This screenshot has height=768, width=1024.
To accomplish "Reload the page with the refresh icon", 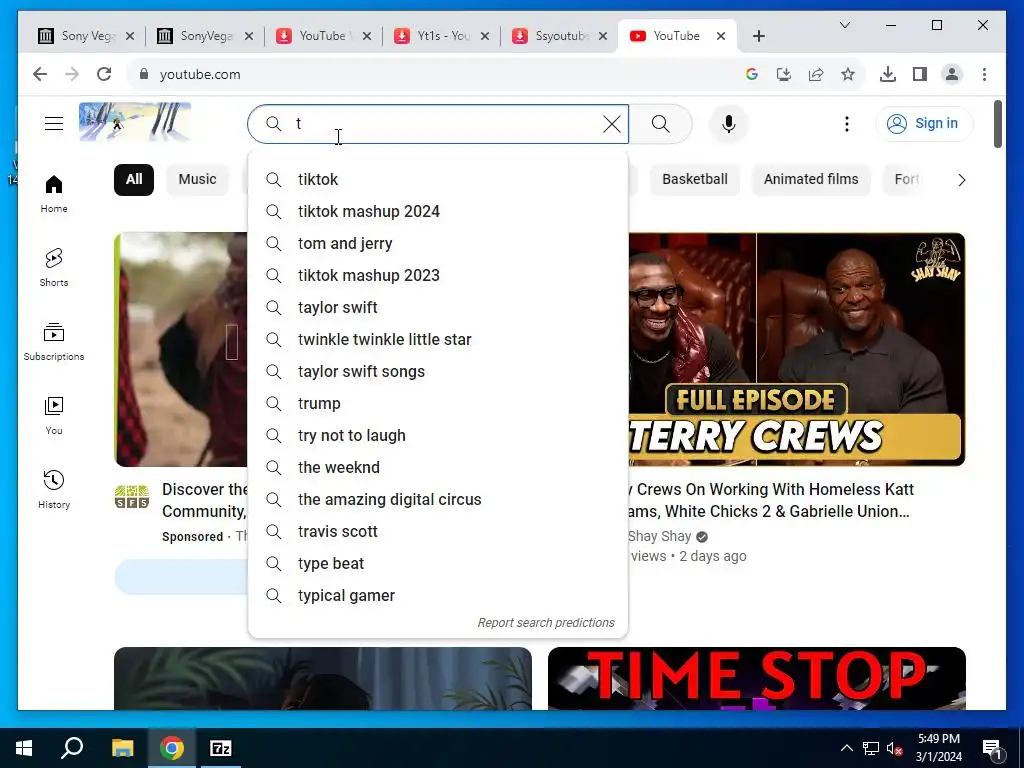I will coord(104,74).
